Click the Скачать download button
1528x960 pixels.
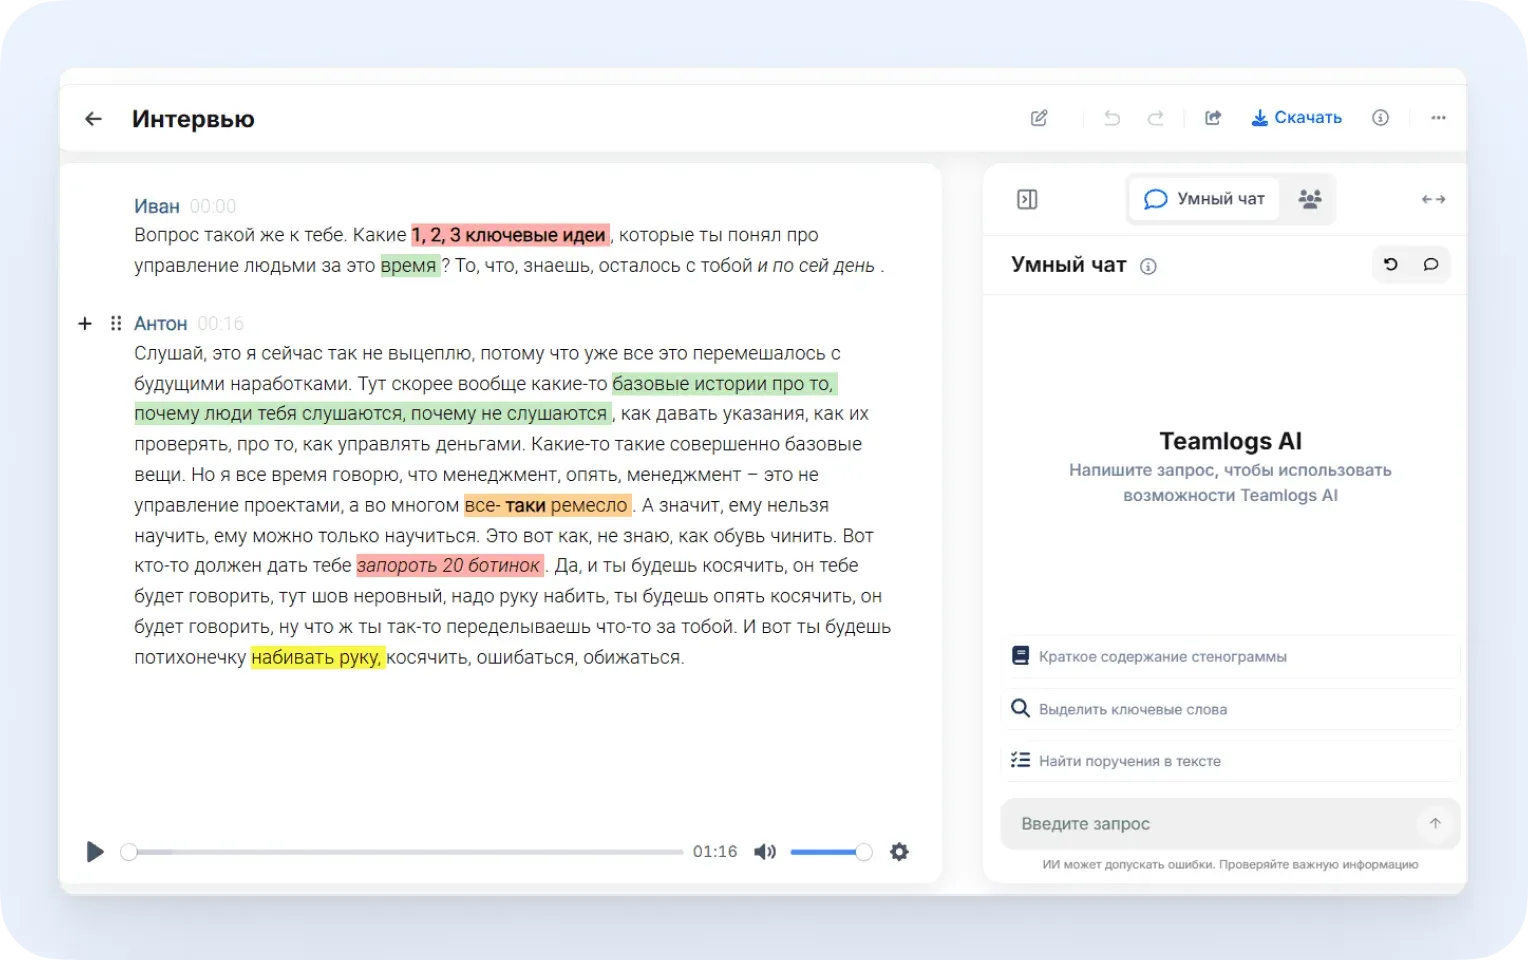[x=1297, y=118]
